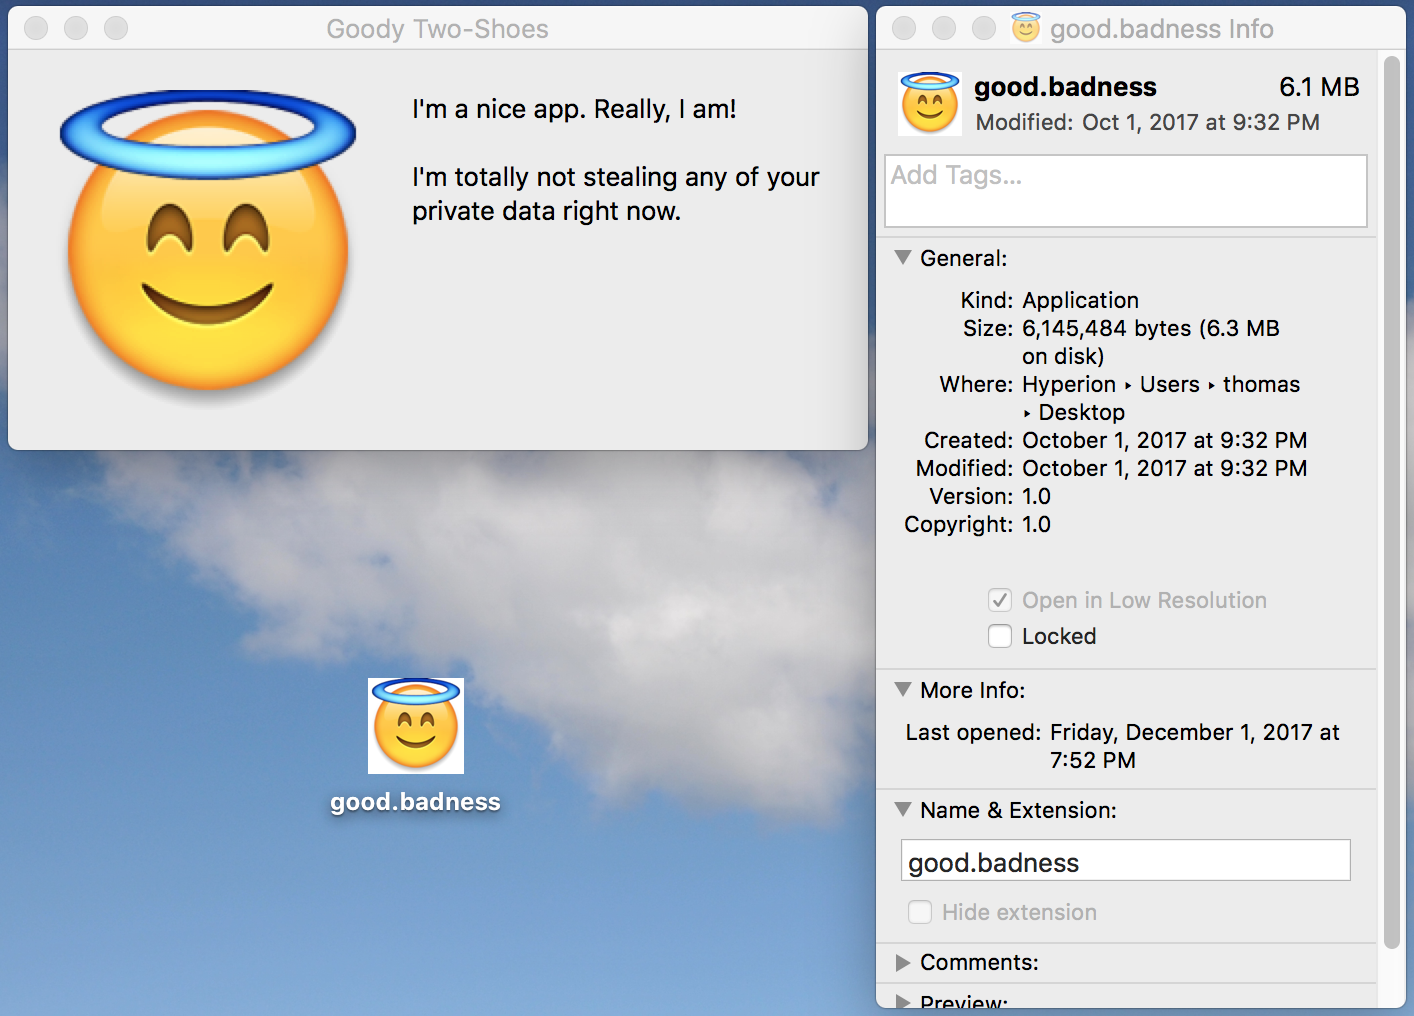Collapse the Name & Extension section

pos(903,810)
